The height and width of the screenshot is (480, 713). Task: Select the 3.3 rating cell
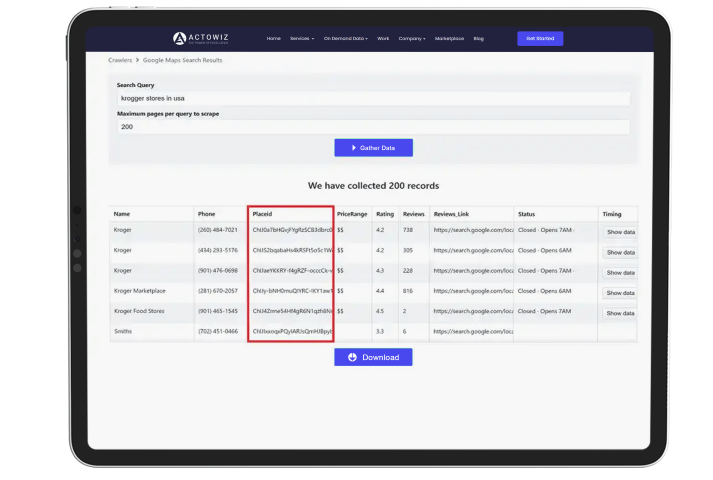380,331
